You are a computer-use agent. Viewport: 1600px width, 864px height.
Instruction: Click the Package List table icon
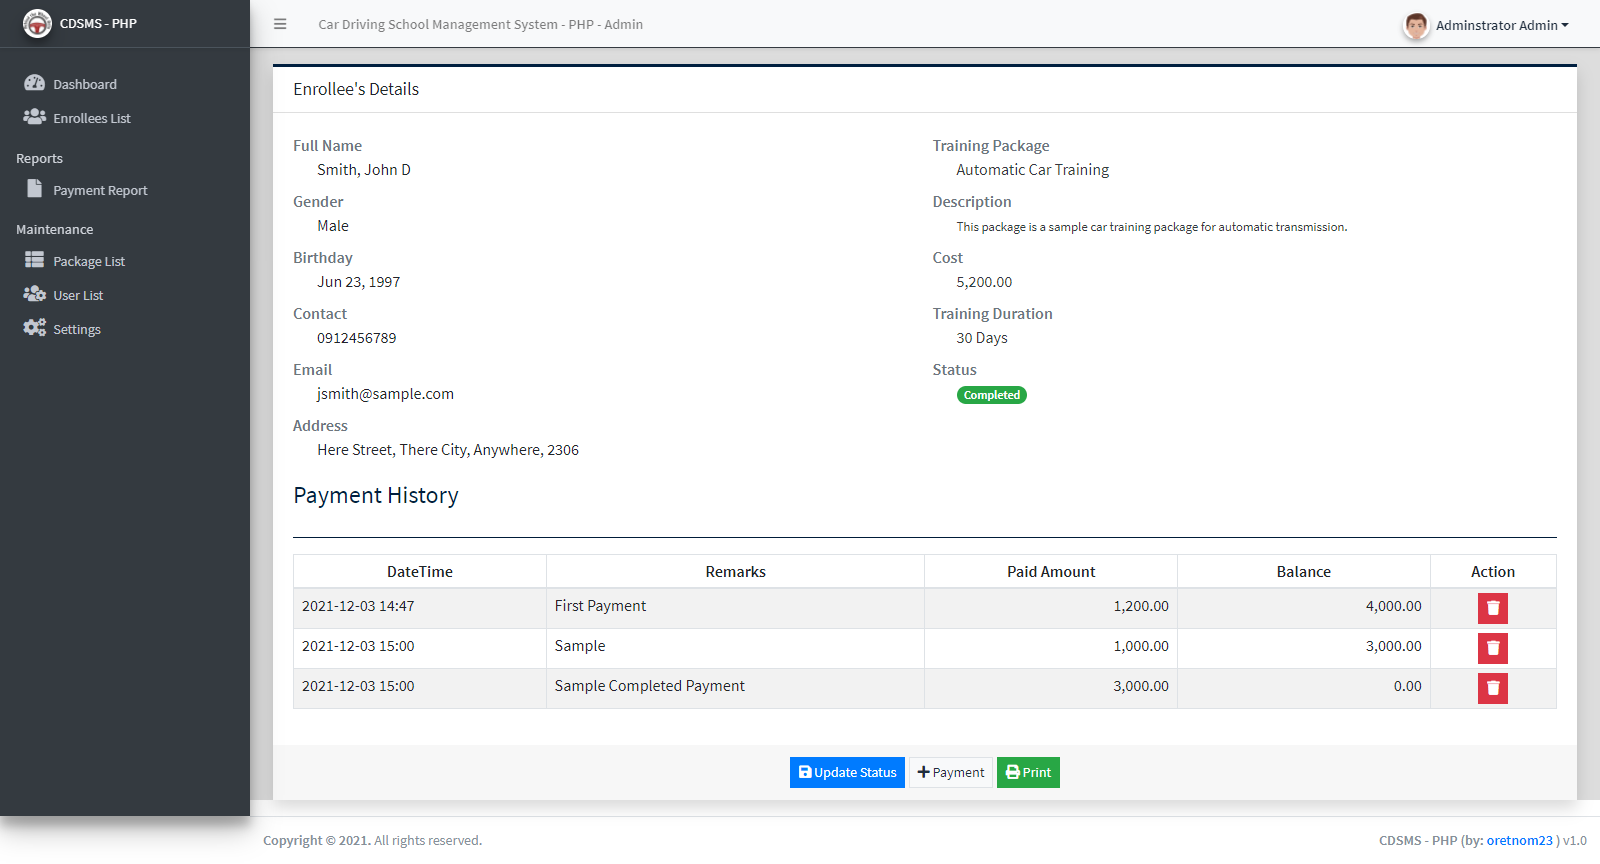click(x=35, y=260)
